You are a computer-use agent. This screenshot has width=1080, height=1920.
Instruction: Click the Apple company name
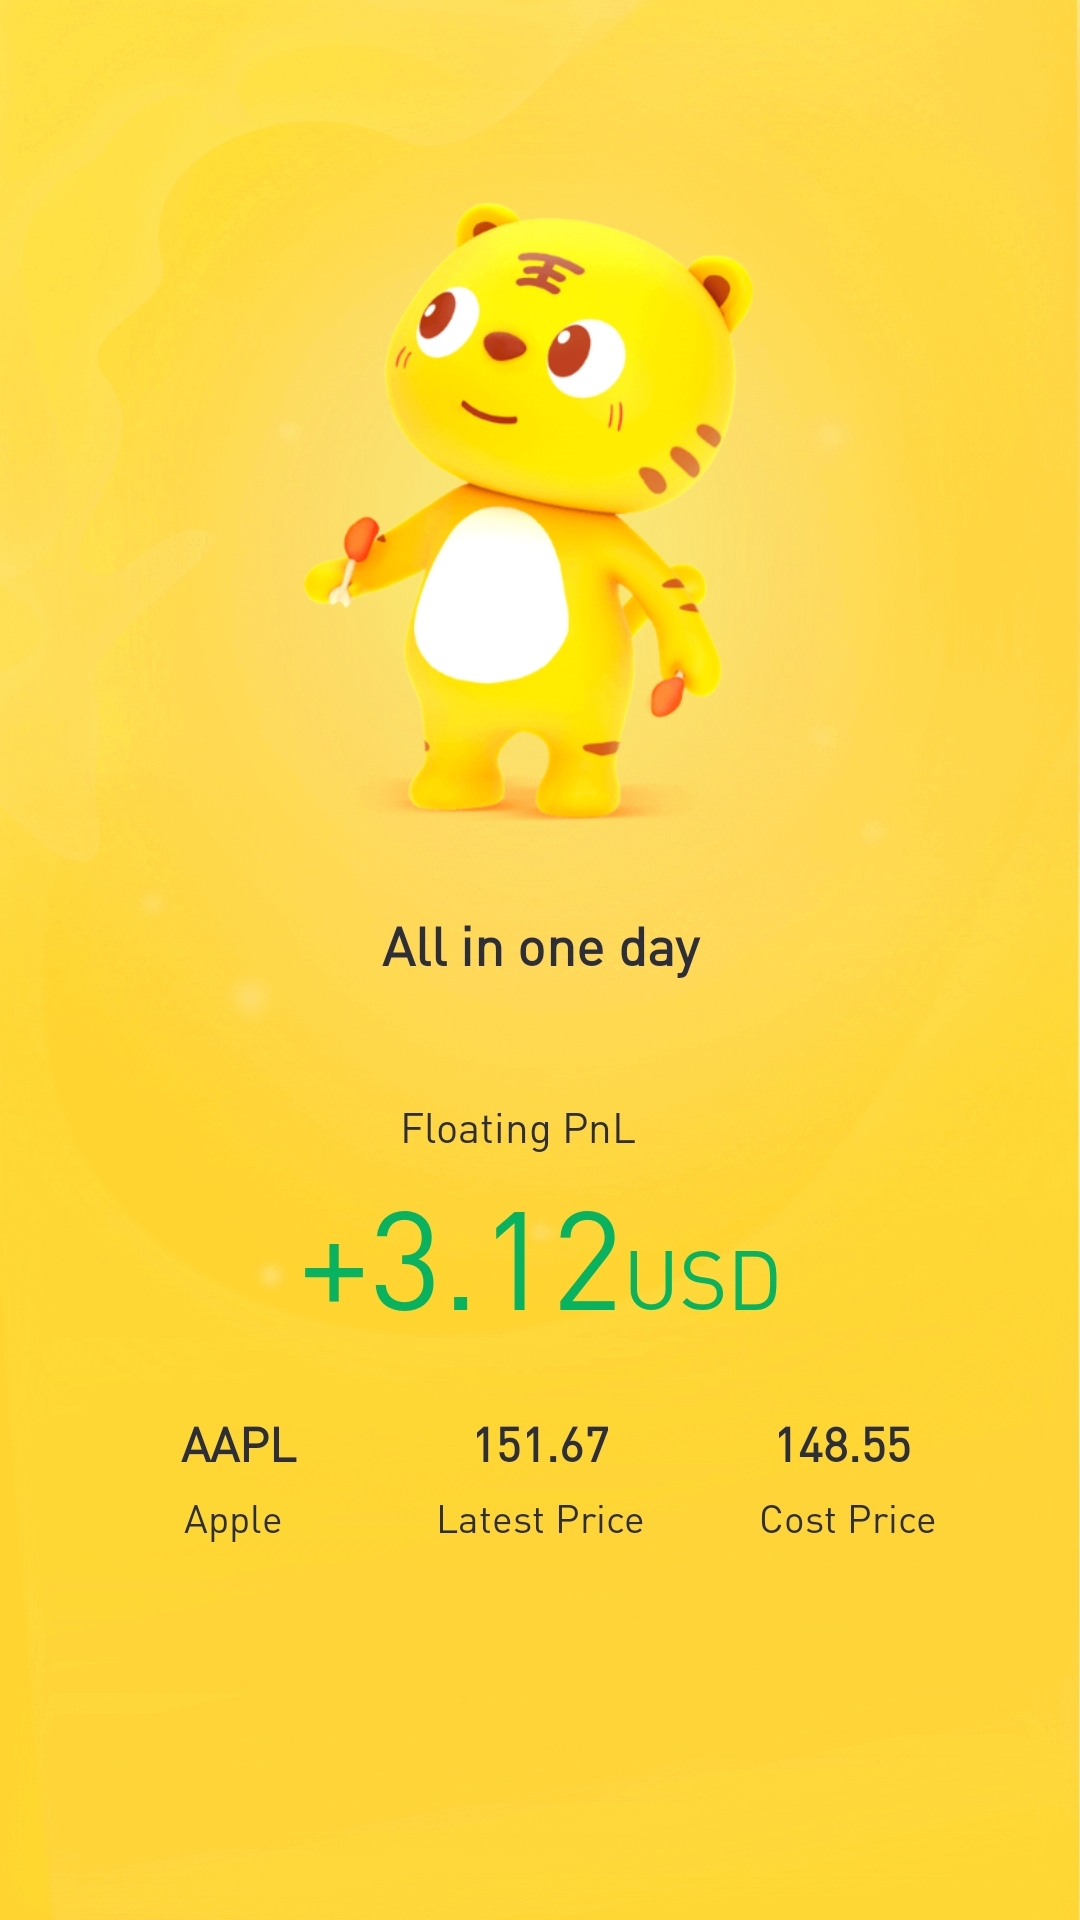[233, 1520]
